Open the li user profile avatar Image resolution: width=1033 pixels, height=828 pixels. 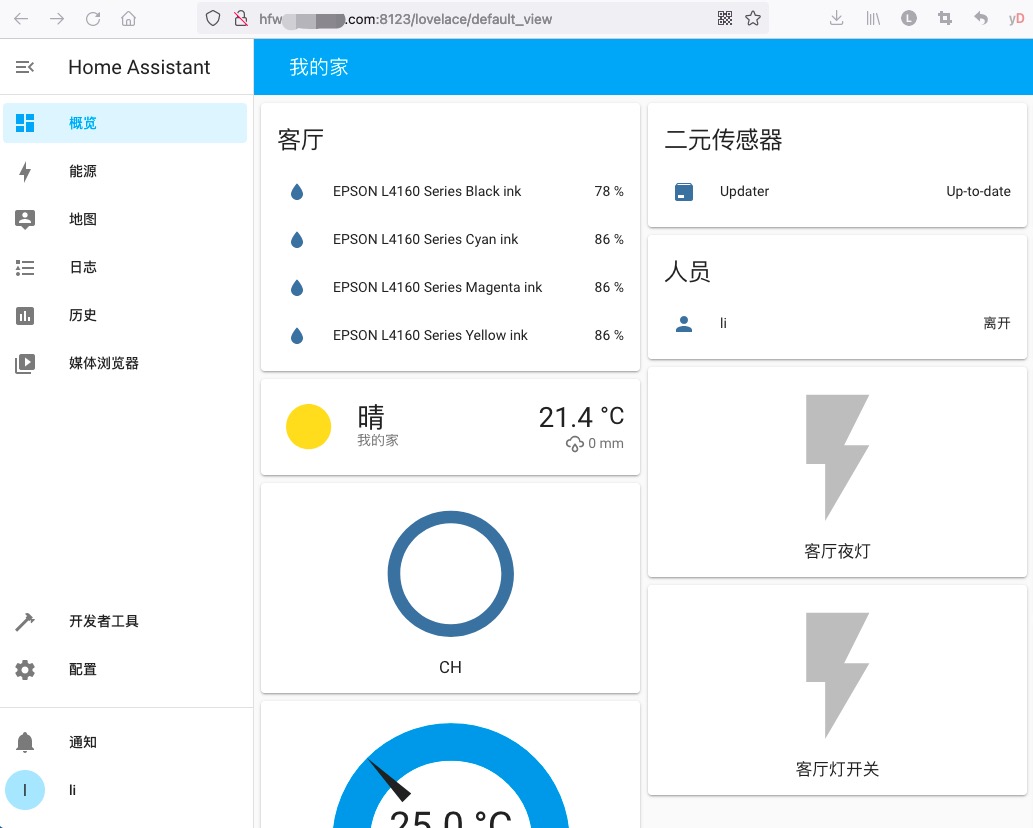point(25,790)
